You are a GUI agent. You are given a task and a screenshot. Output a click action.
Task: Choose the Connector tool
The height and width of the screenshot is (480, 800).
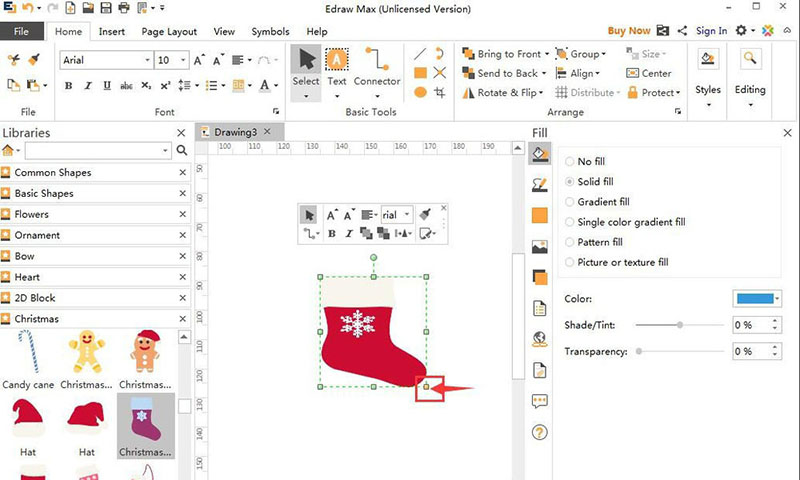[377, 68]
